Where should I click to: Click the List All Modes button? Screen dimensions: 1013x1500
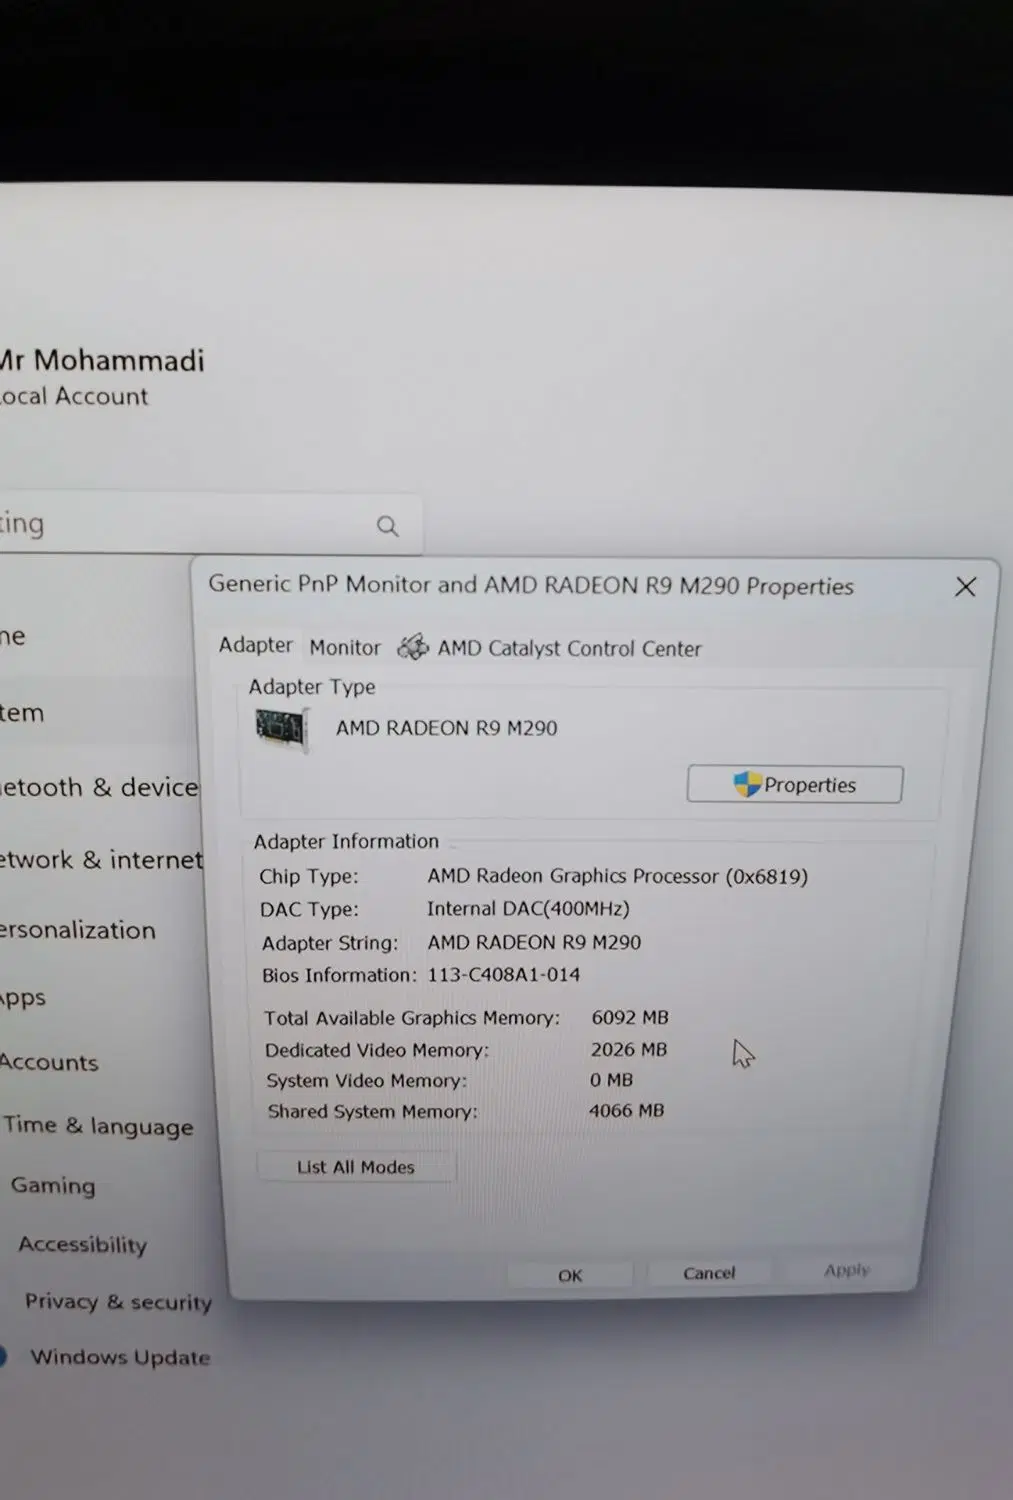pyautogui.click(x=355, y=1167)
